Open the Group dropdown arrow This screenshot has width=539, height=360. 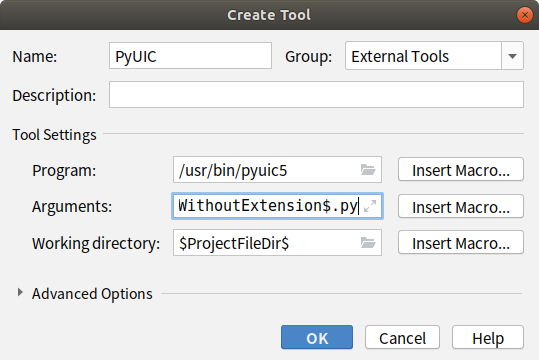512,56
